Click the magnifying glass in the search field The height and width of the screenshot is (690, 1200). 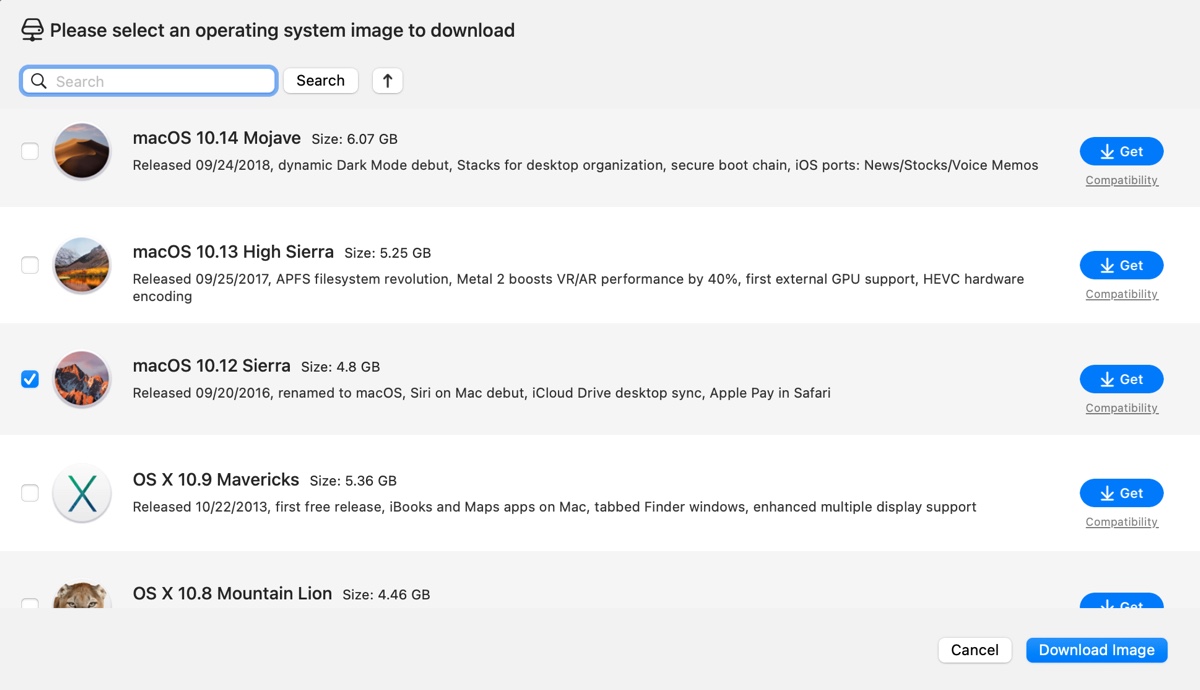[x=39, y=80]
